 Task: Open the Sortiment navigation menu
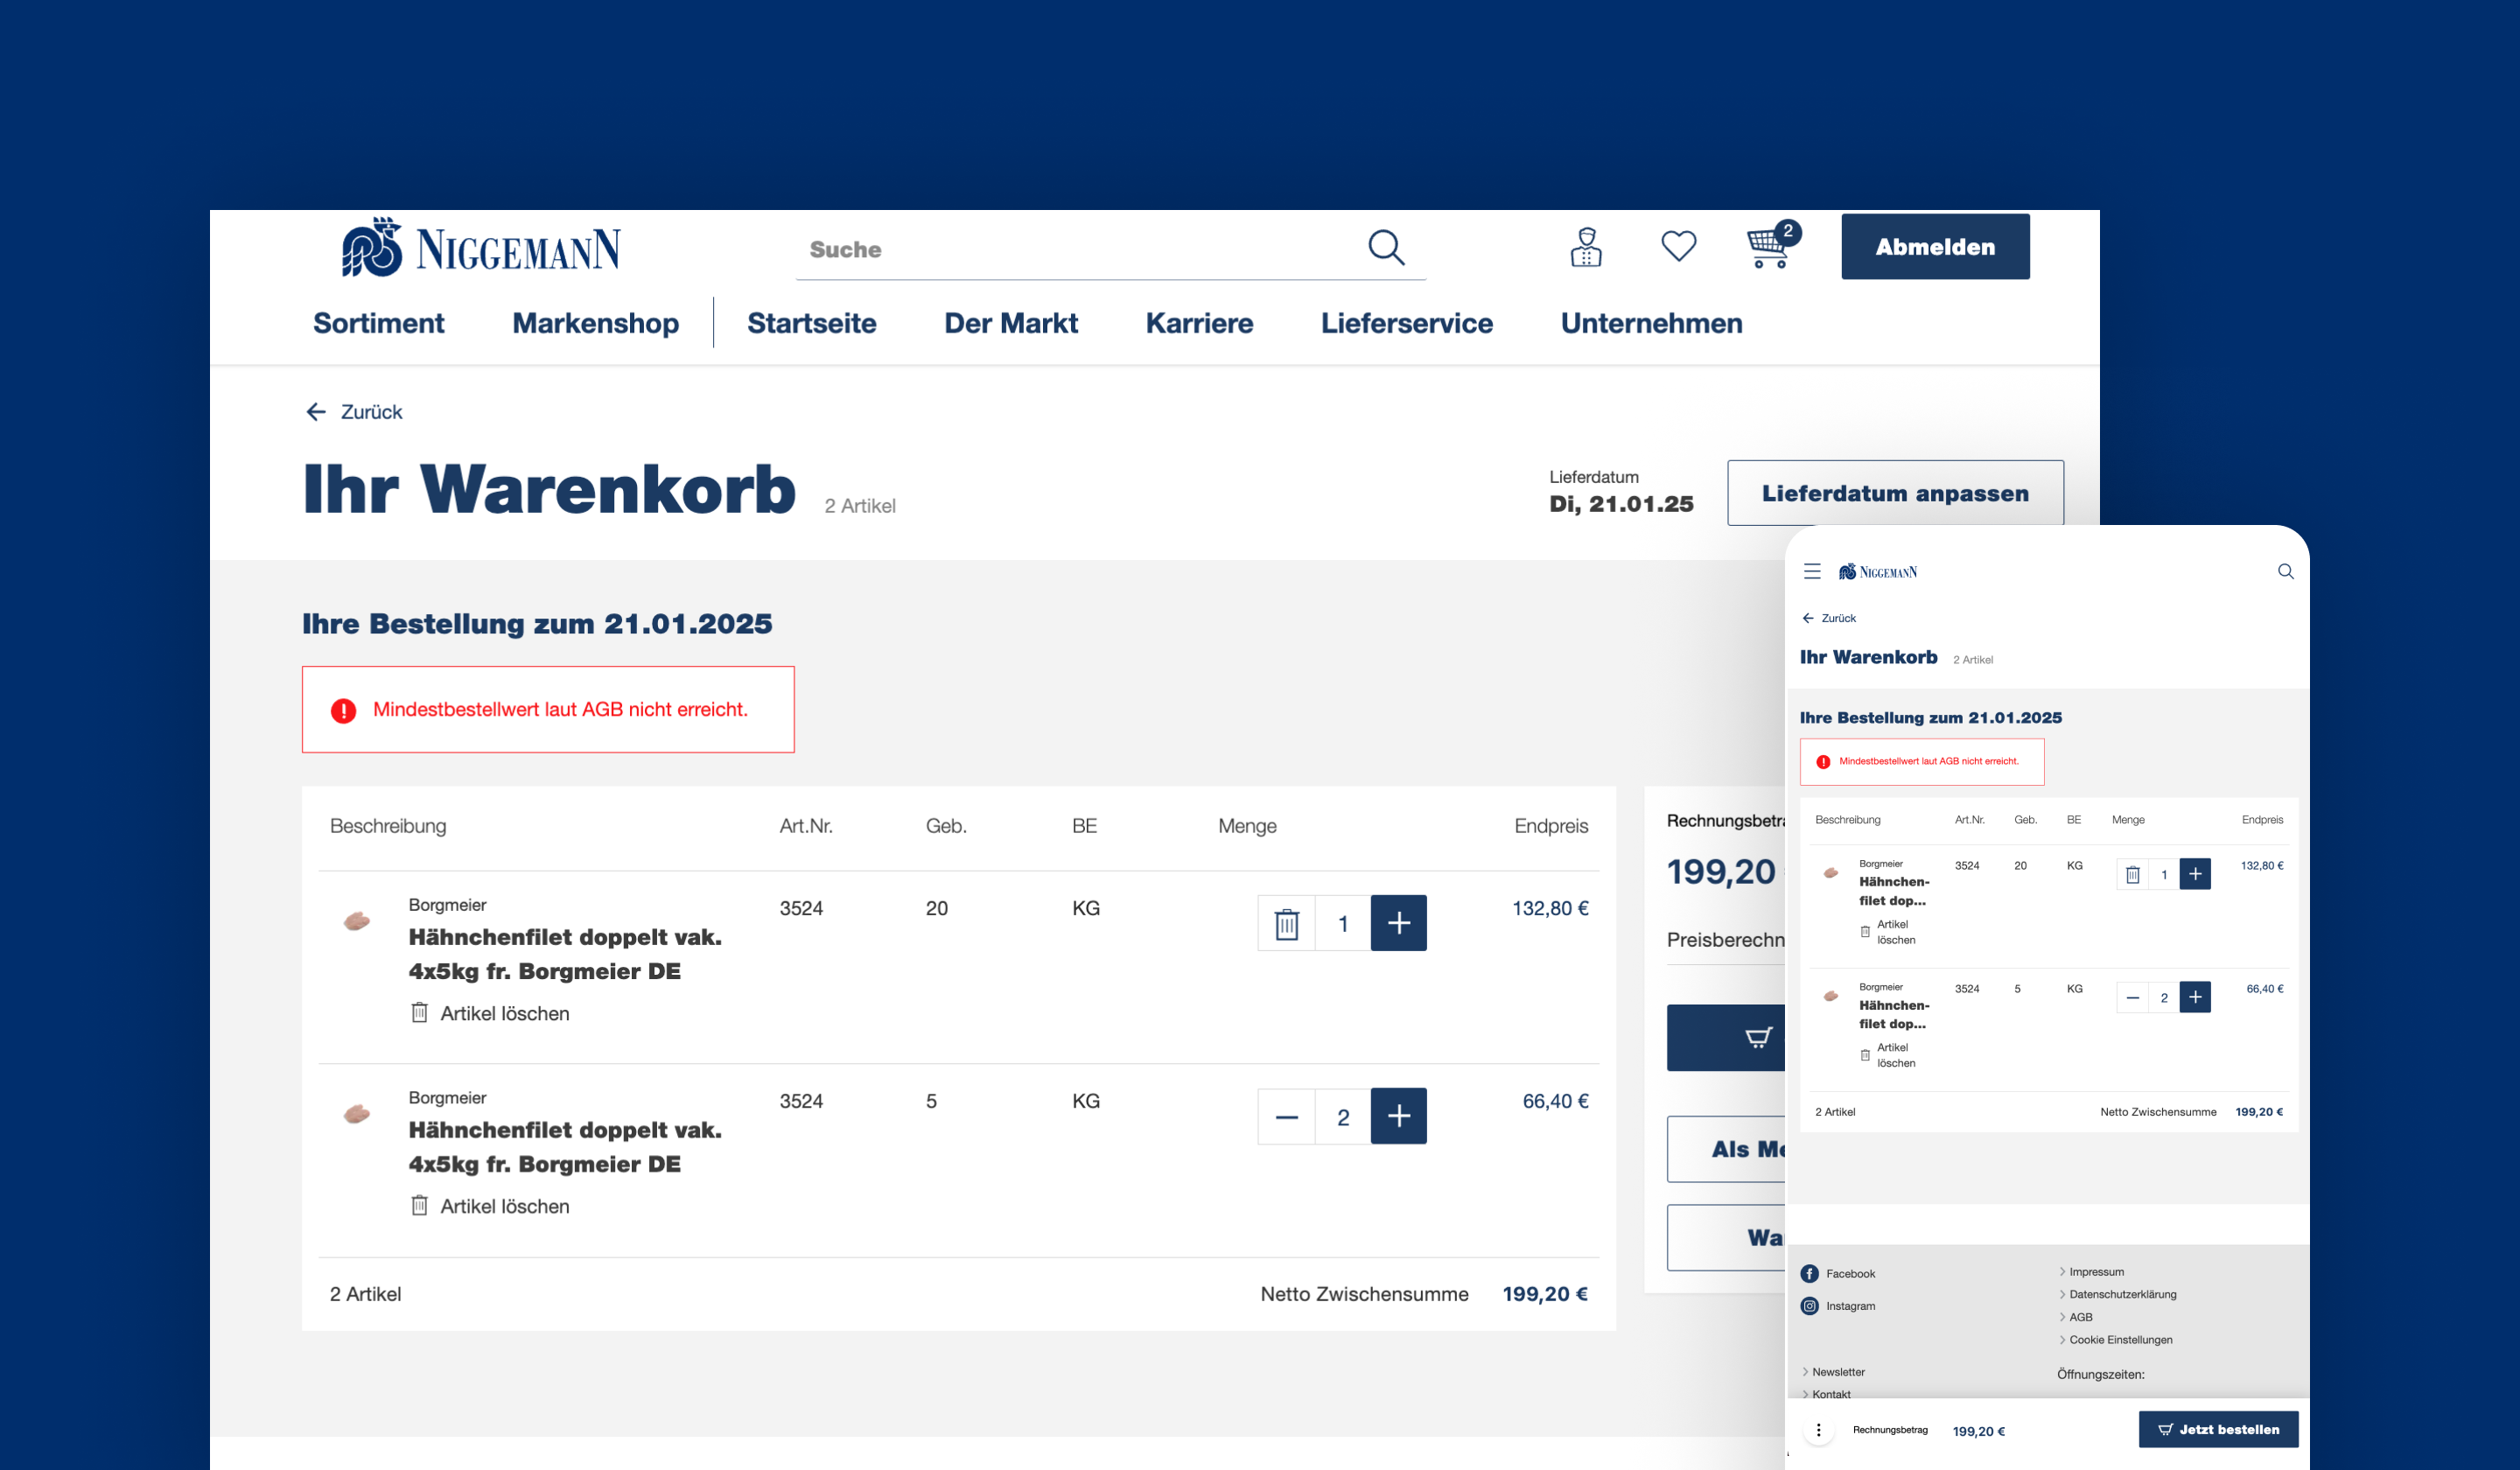[379, 323]
